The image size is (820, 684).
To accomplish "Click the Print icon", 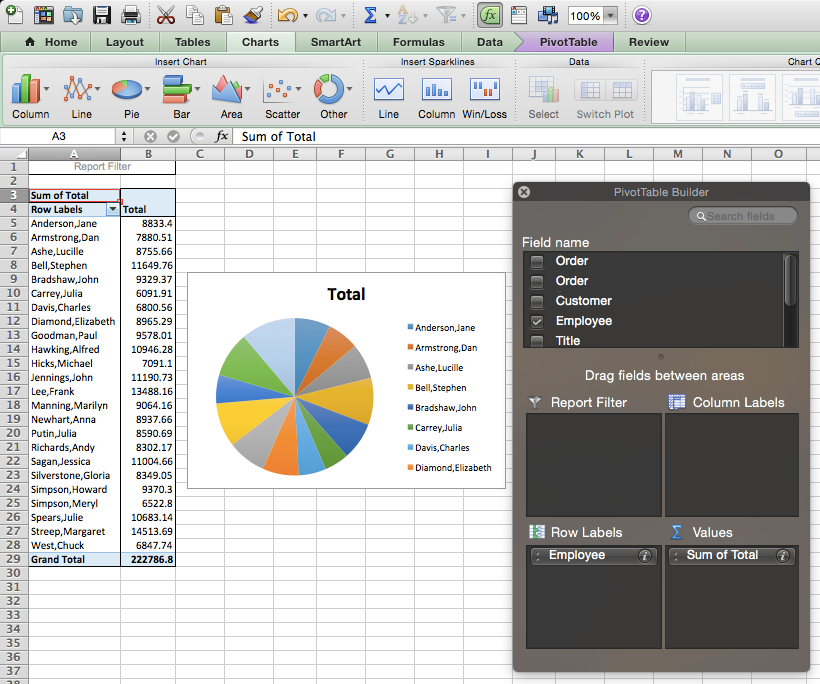I will pos(130,14).
